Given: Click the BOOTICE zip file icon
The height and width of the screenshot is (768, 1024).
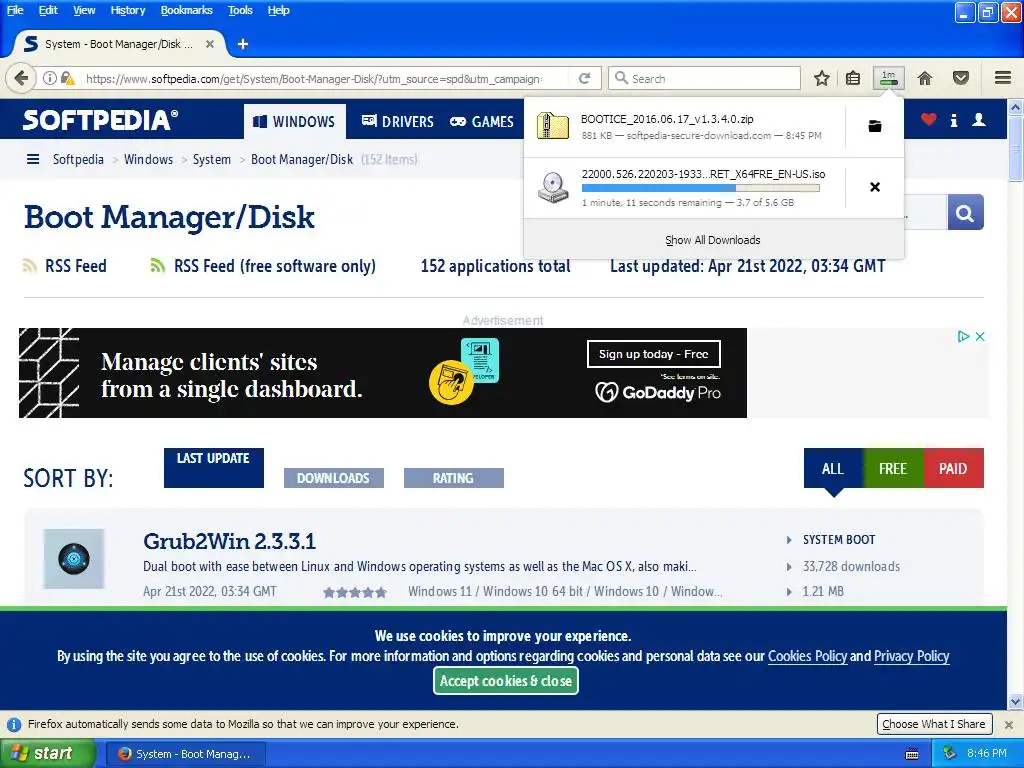Looking at the screenshot, I should coord(552,126).
